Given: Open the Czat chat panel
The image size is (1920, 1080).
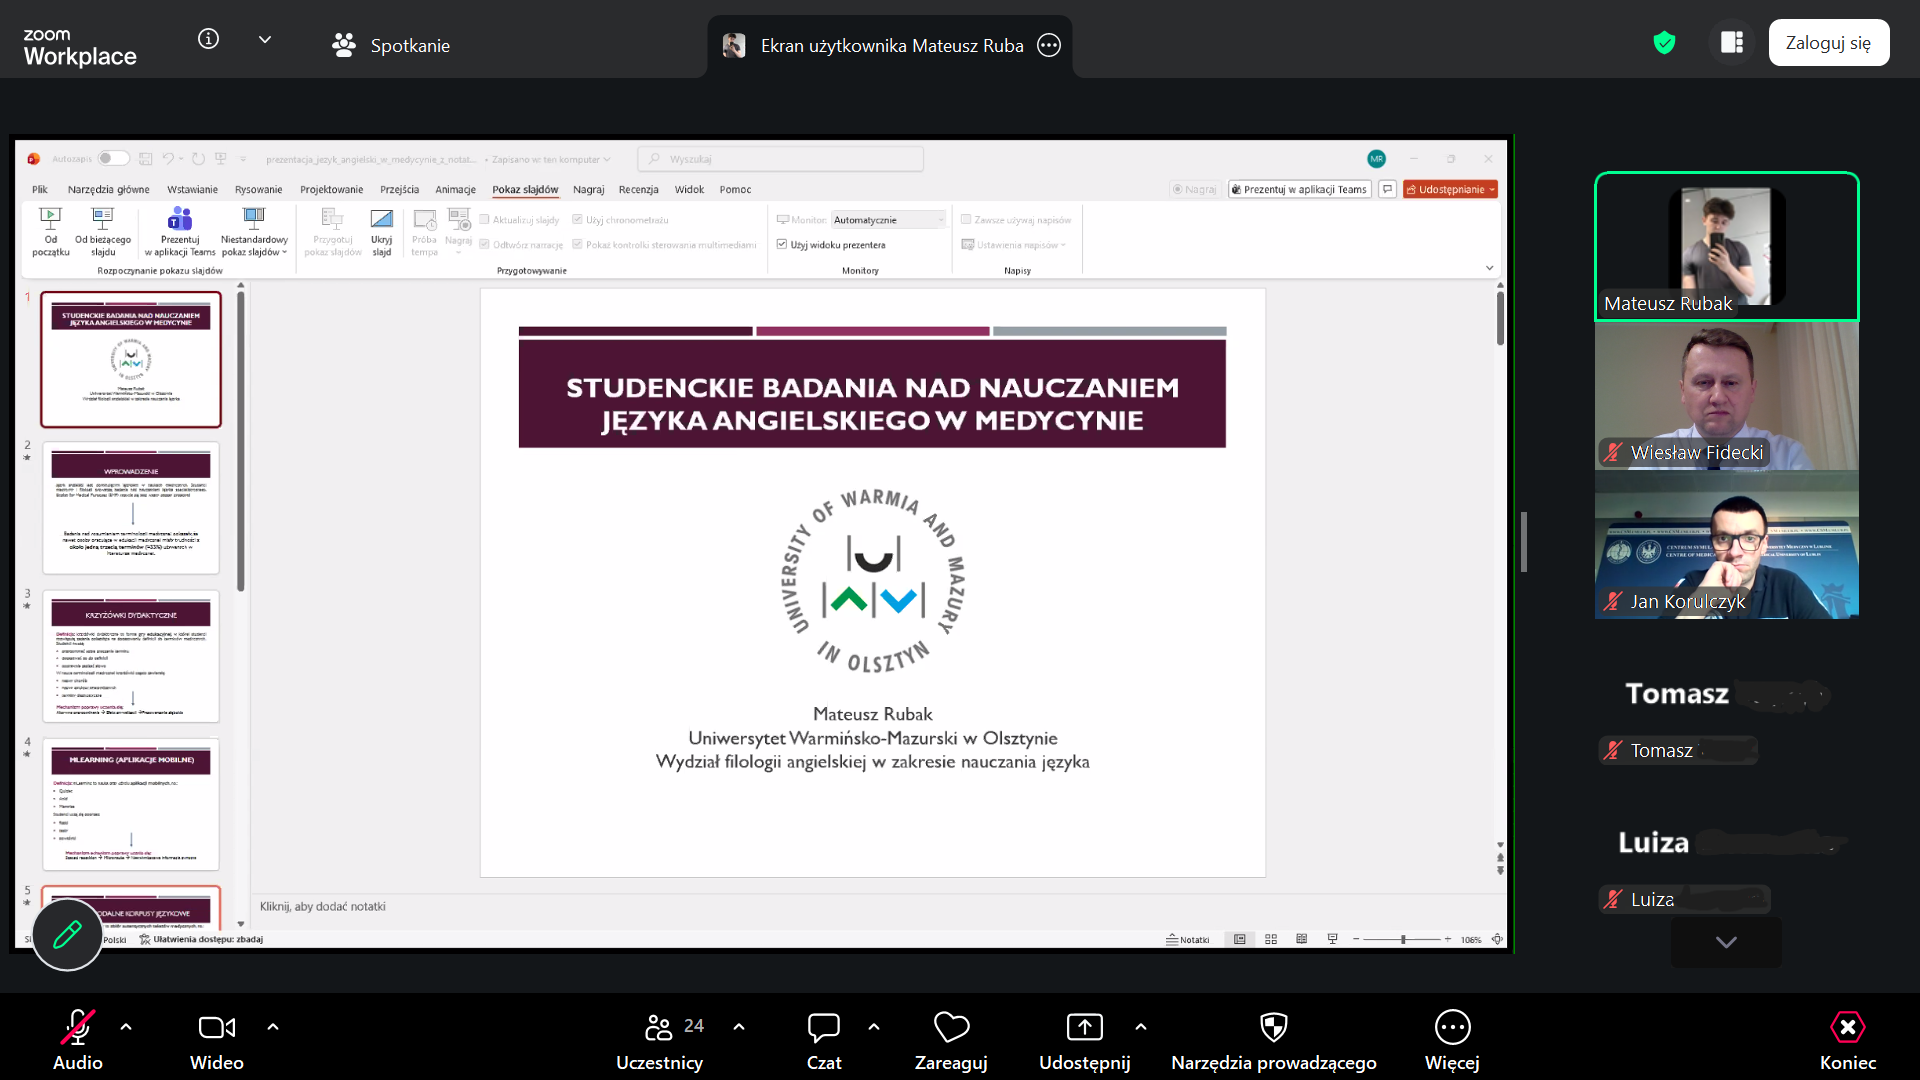Looking at the screenshot, I should tap(823, 1028).
